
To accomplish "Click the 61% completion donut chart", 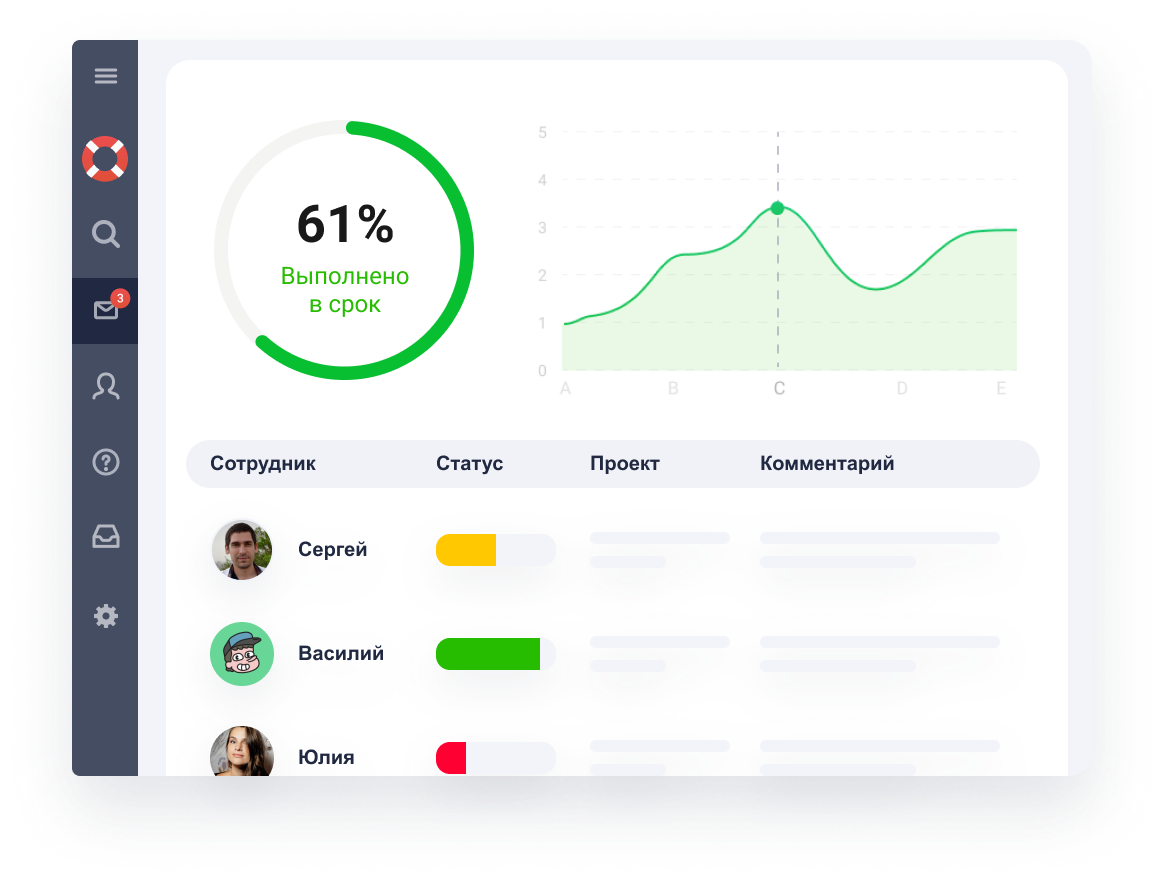I will pos(344,248).
